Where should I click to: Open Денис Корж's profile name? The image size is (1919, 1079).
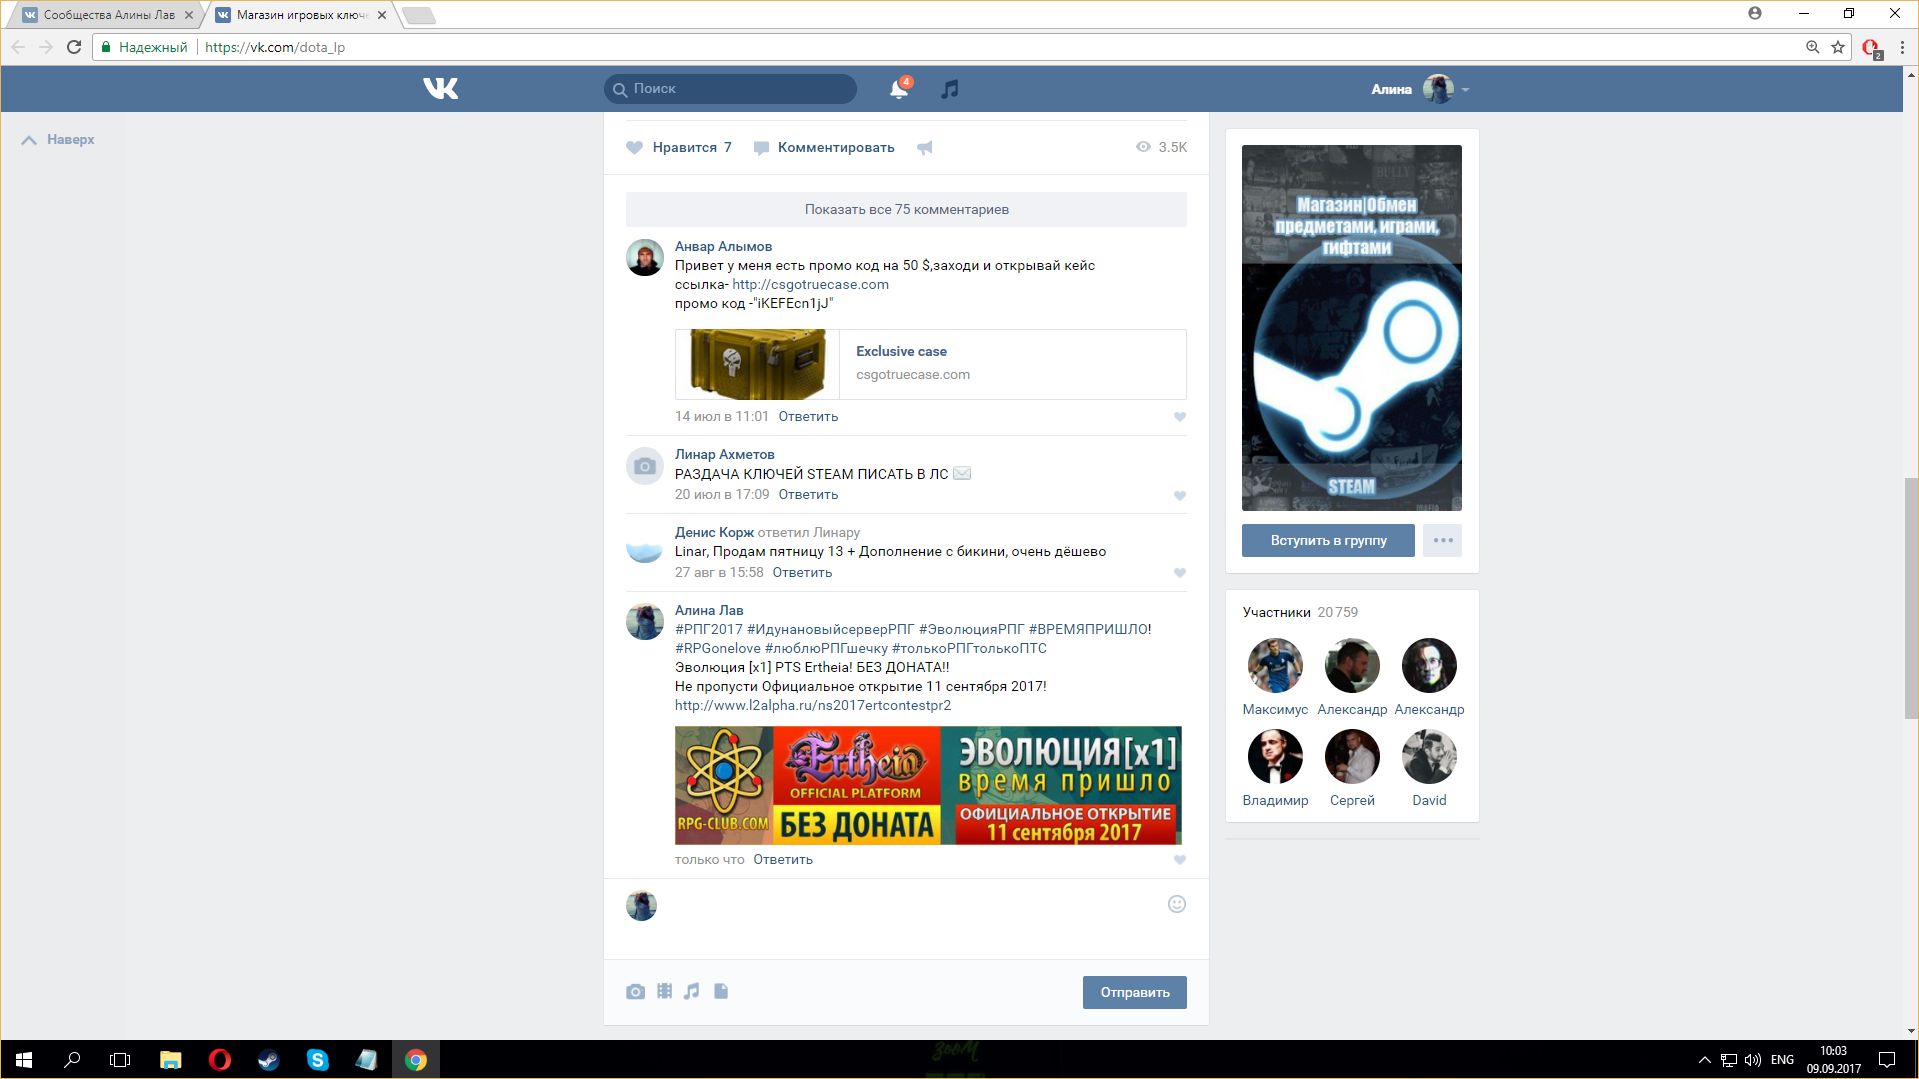714,532
